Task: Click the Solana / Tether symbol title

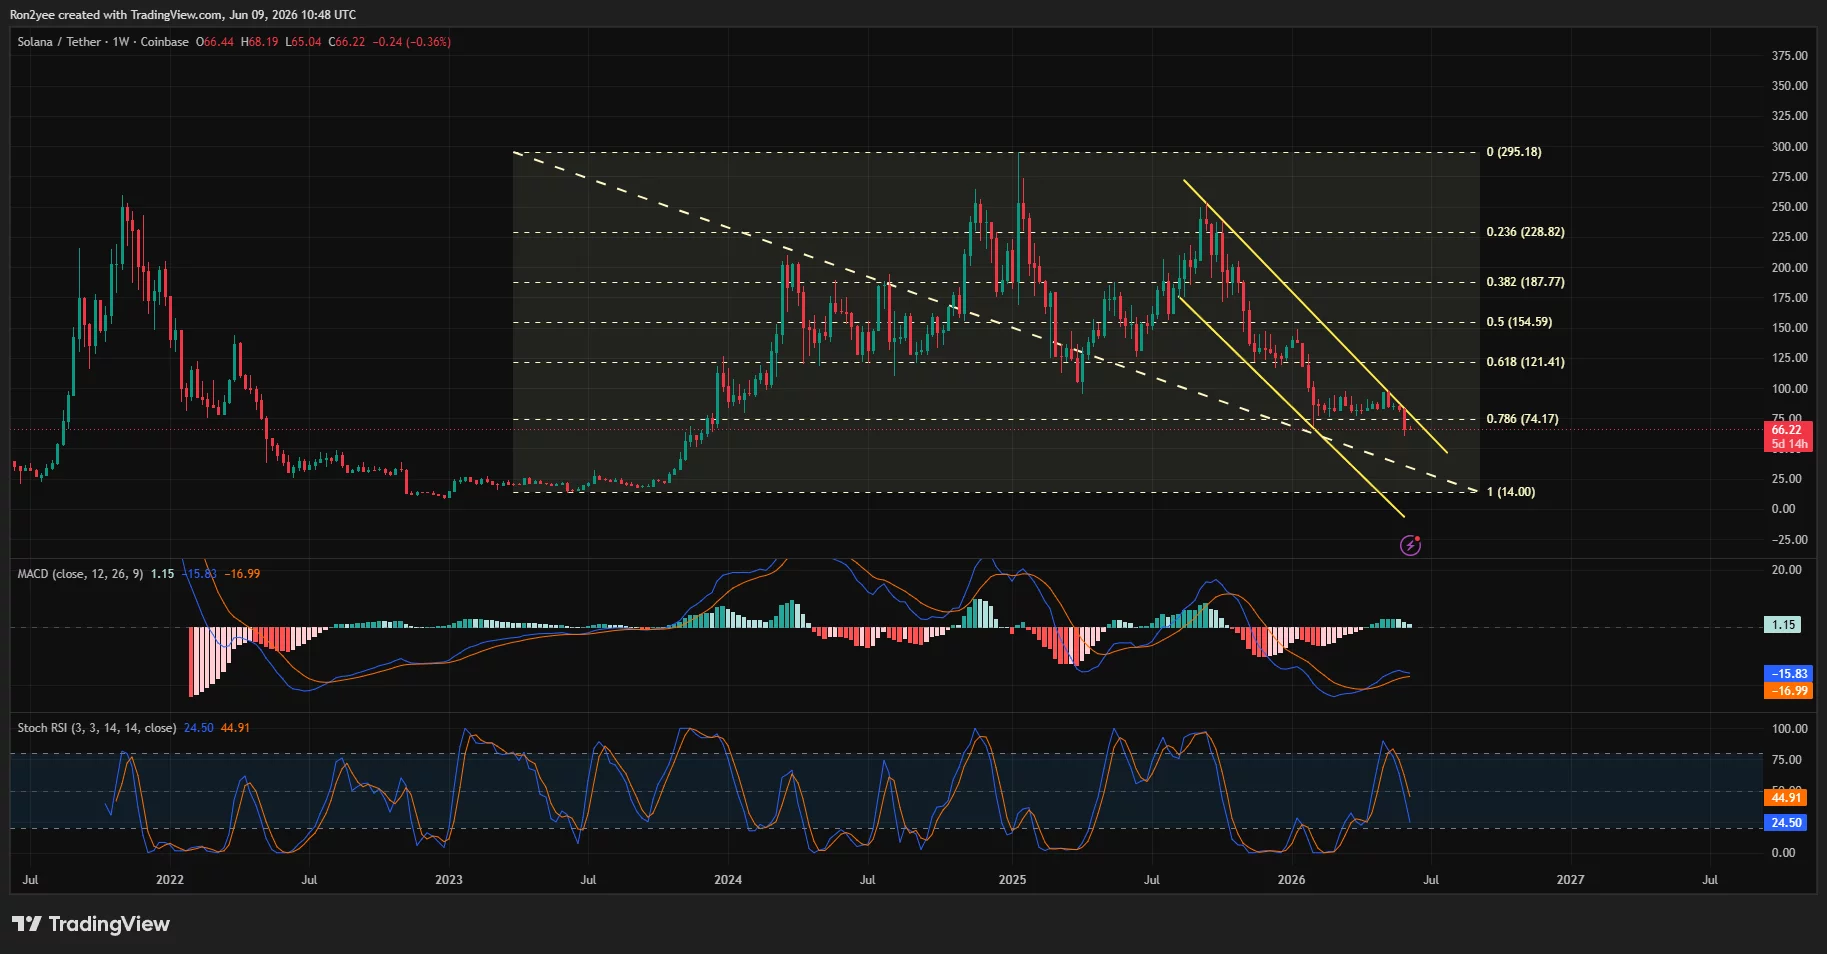Action: [x=60, y=42]
